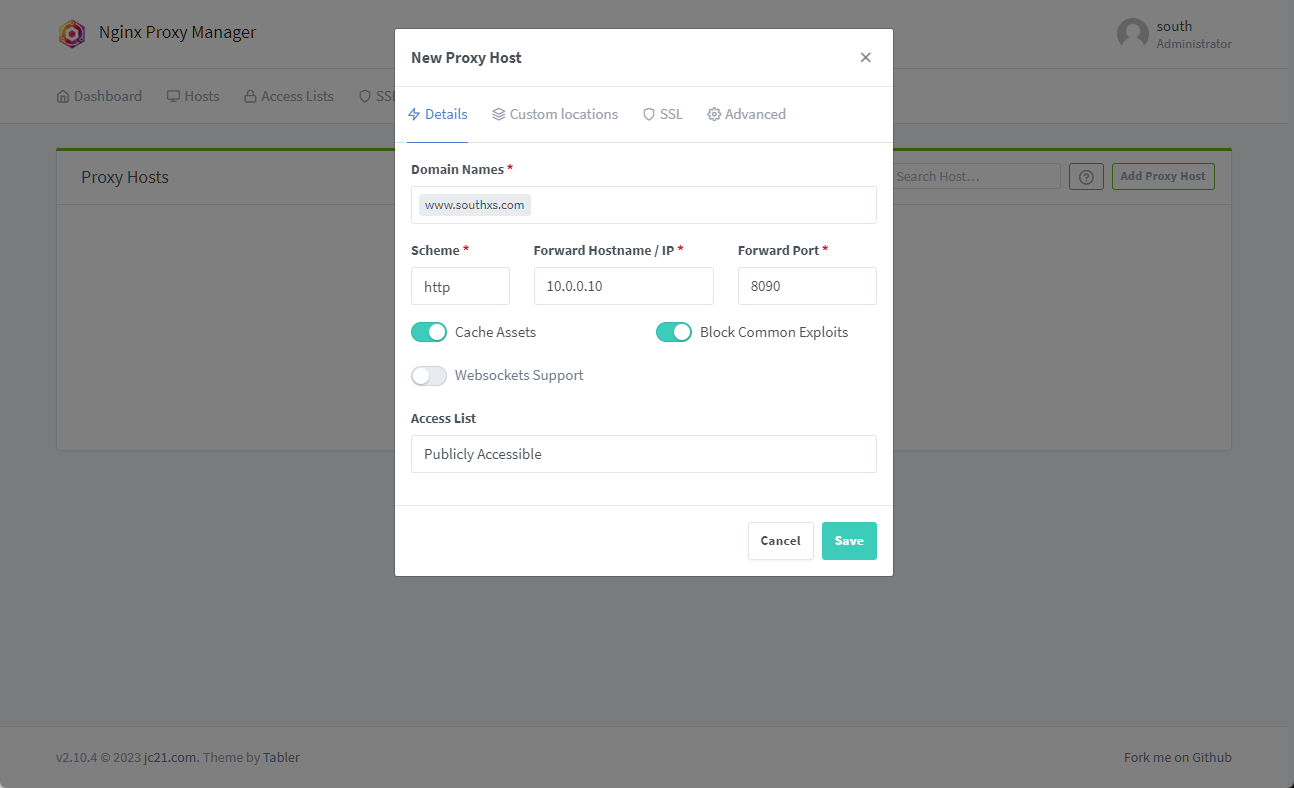Open the Scheme http dropdown
The height and width of the screenshot is (788, 1294).
coord(460,286)
